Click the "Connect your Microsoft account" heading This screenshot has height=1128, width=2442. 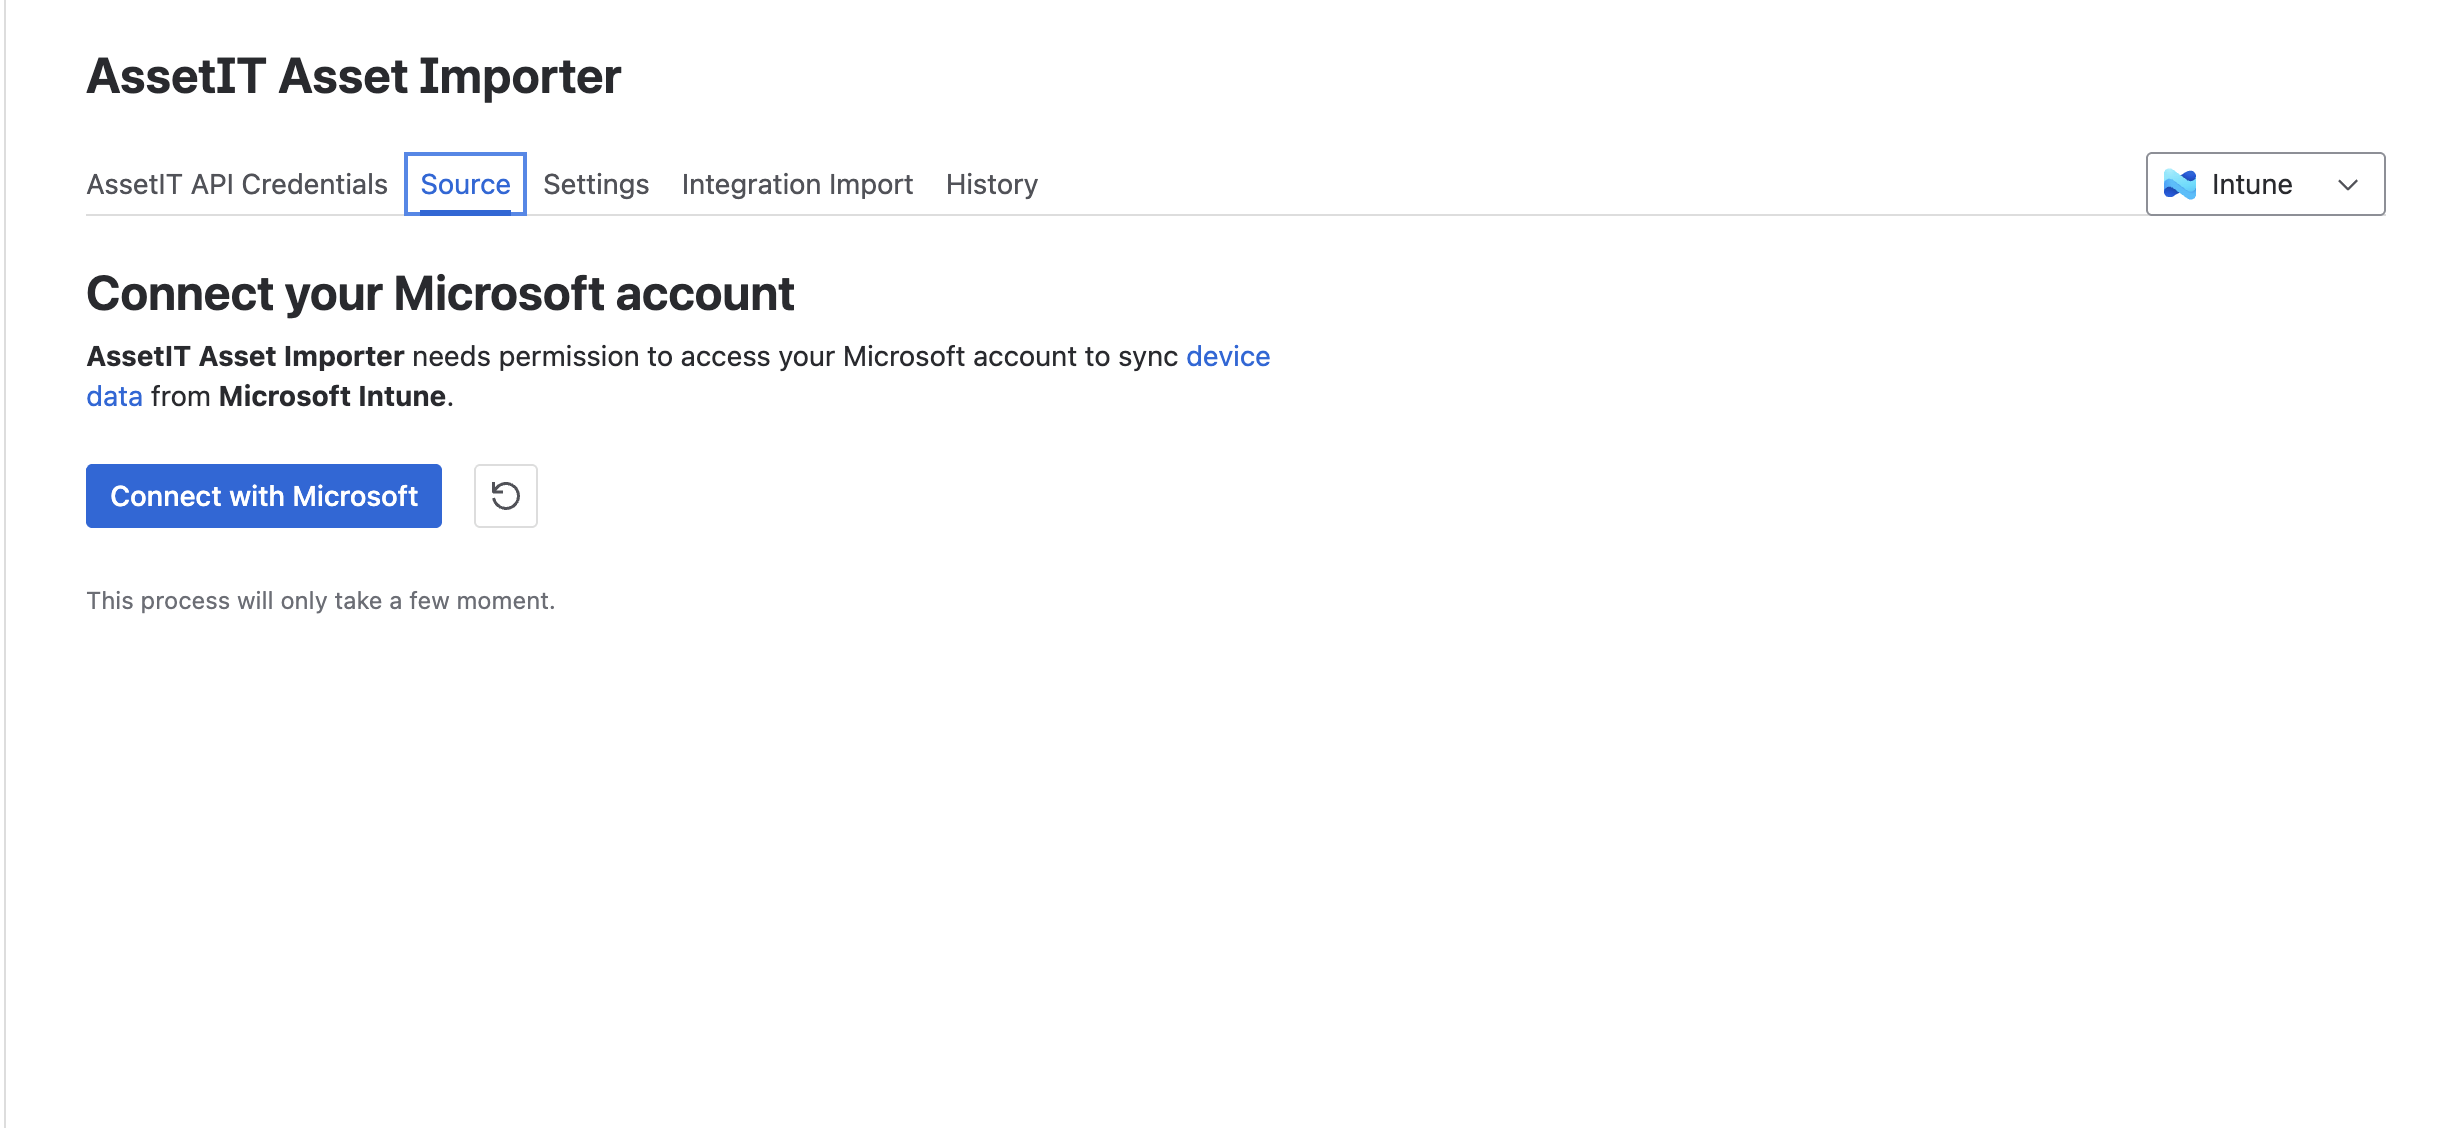tap(440, 294)
